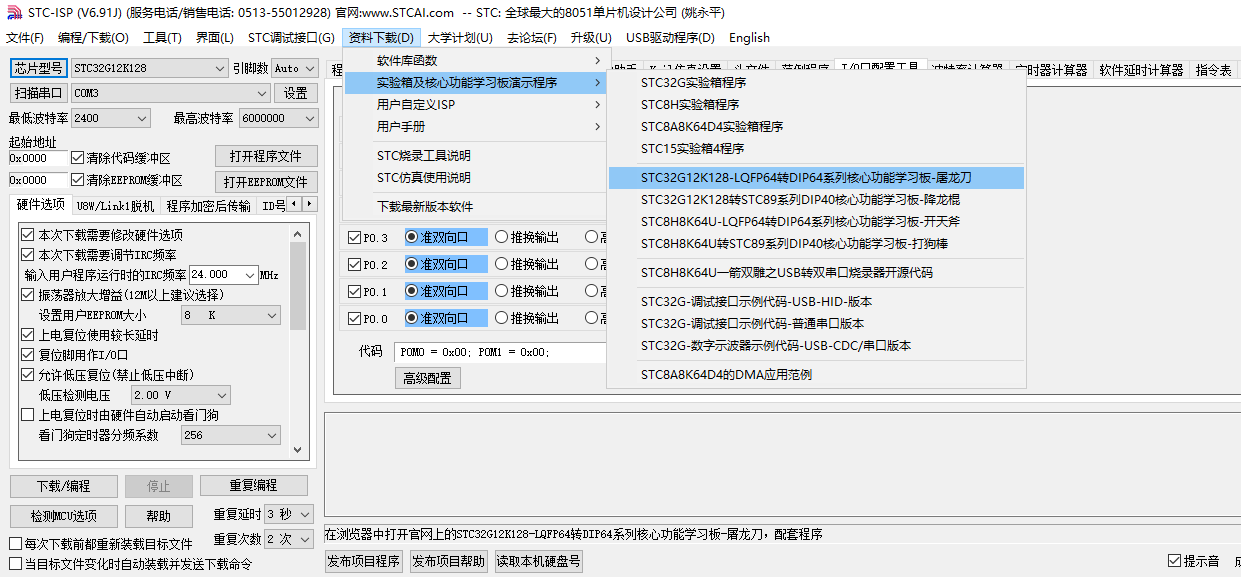This screenshot has height=577, width=1241.
Task: Open the 文件(F) menu
Action: 25,38
